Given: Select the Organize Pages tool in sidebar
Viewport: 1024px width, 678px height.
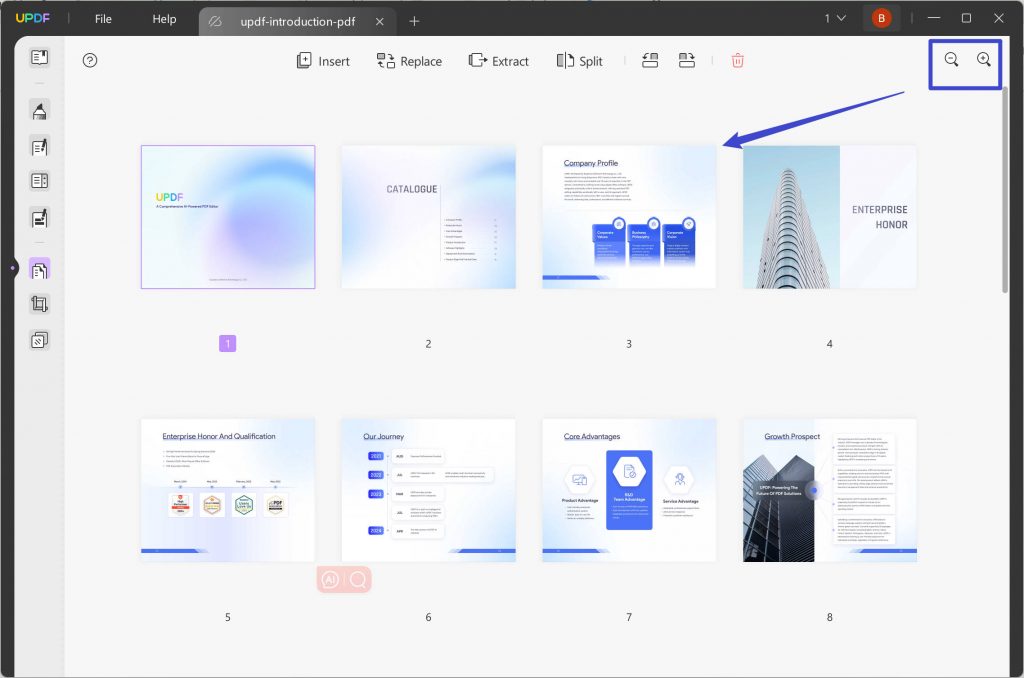Looking at the screenshot, I should click(40, 268).
